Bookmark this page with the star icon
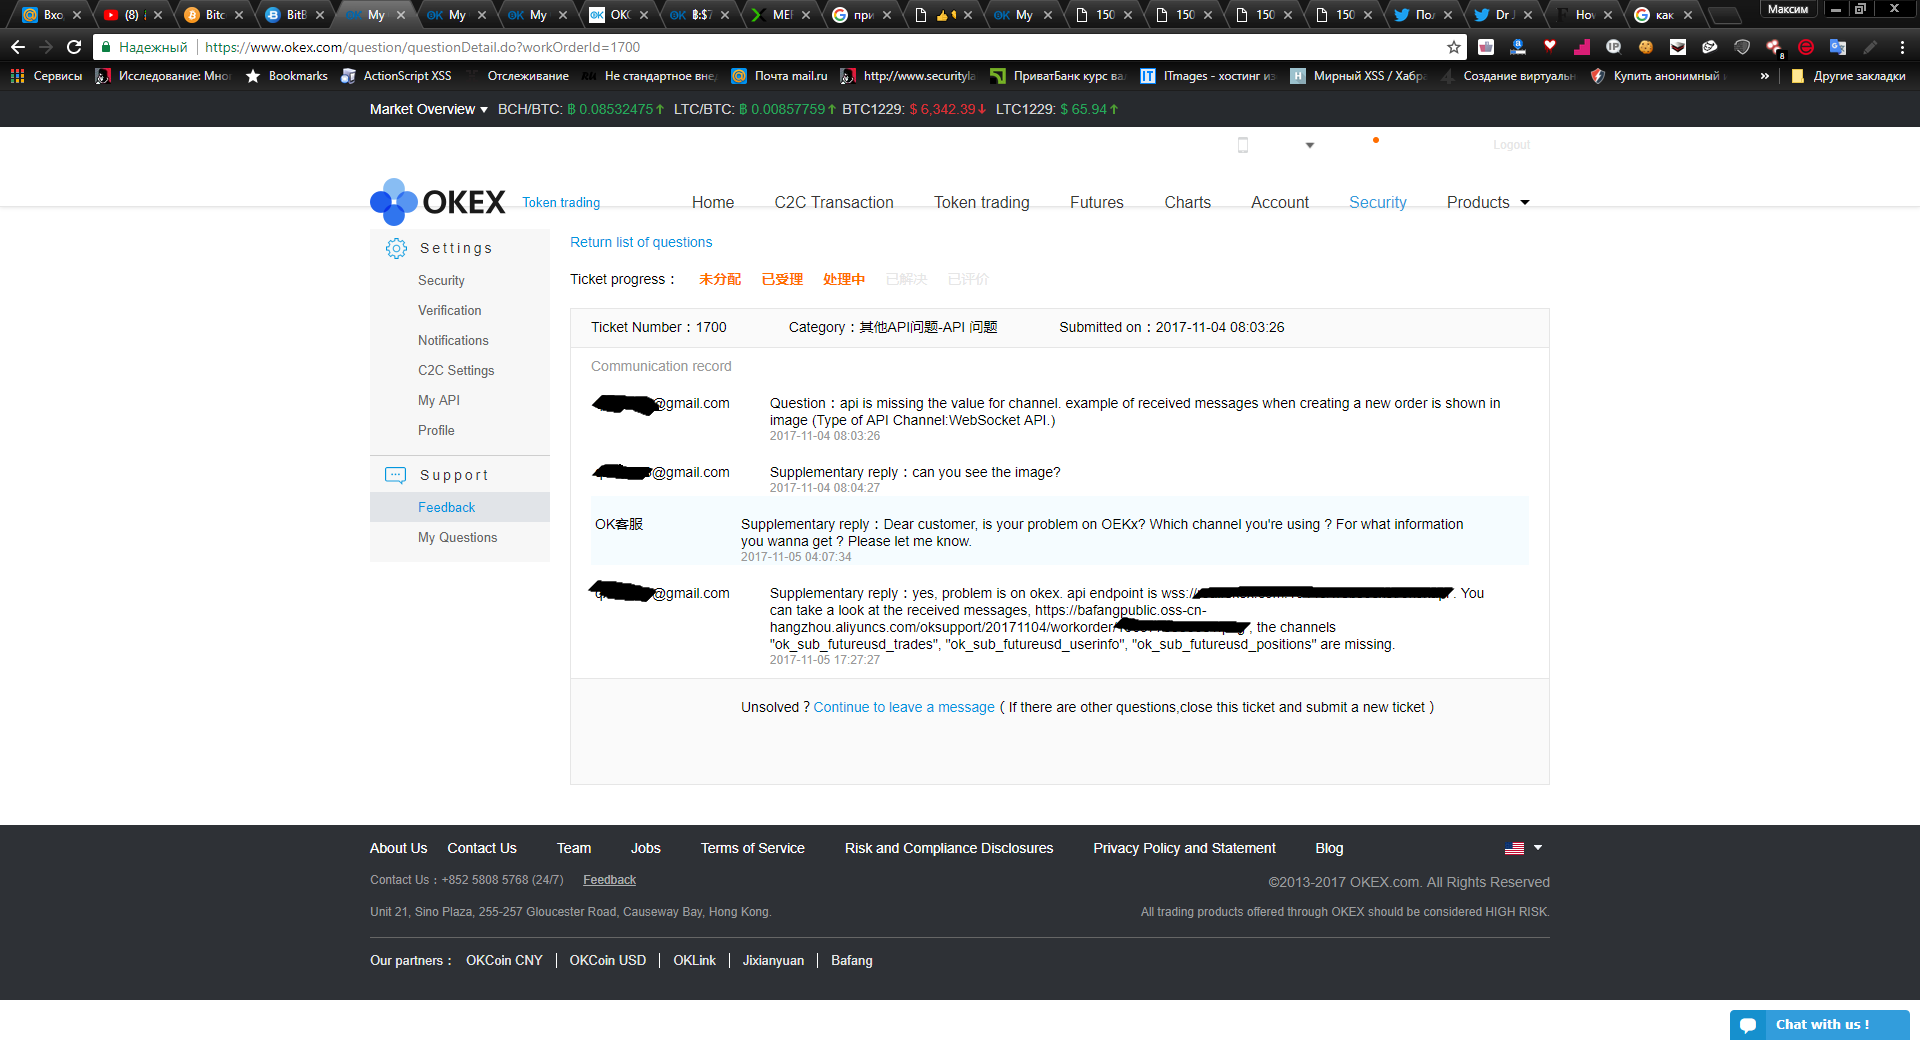1920x1040 pixels. click(x=1454, y=47)
